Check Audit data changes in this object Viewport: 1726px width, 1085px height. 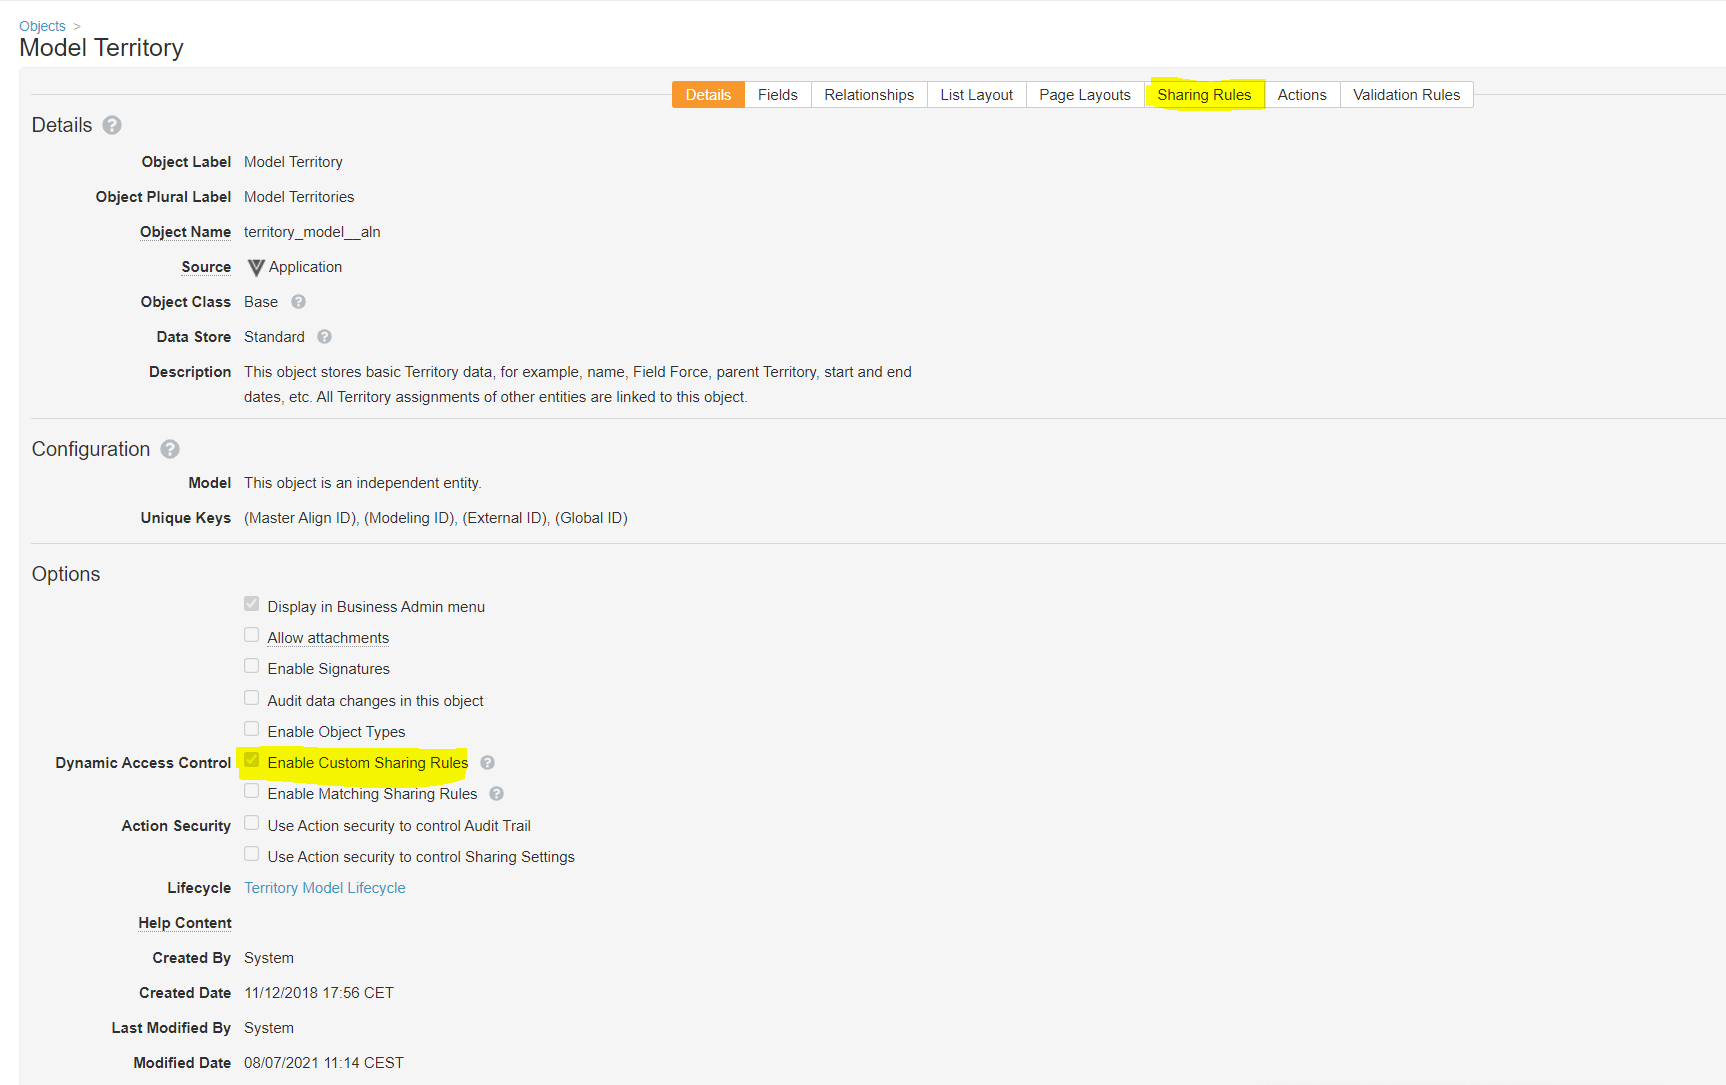pyautogui.click(x=252, y=698)
